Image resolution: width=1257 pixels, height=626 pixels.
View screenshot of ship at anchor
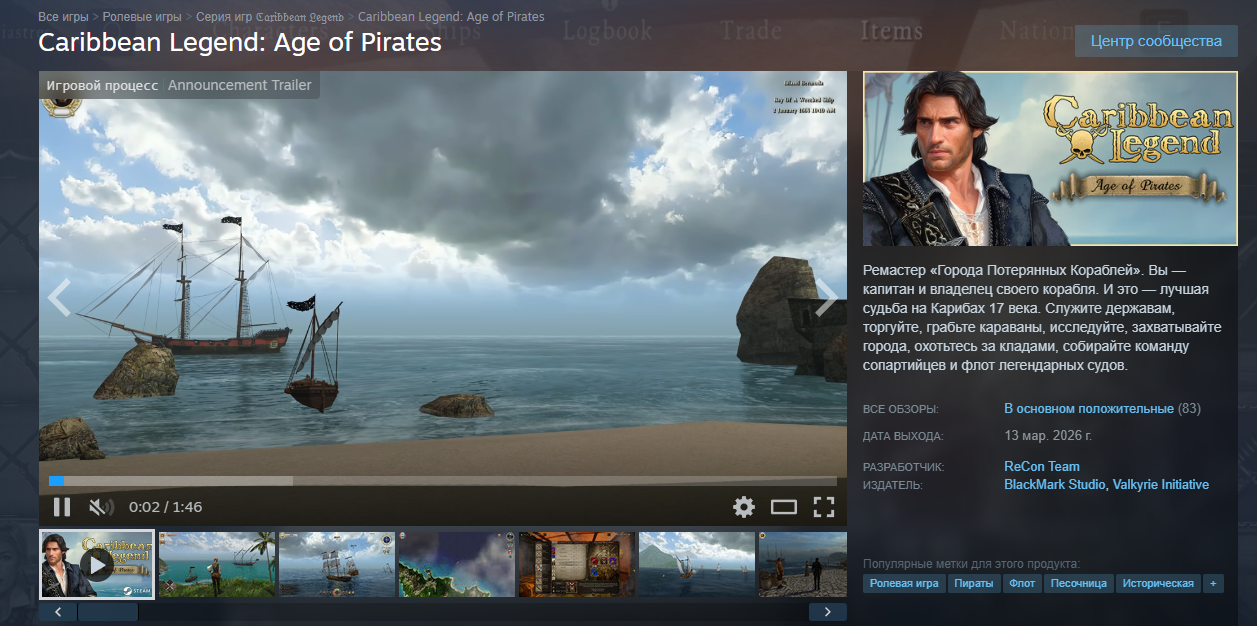point(337,565)
